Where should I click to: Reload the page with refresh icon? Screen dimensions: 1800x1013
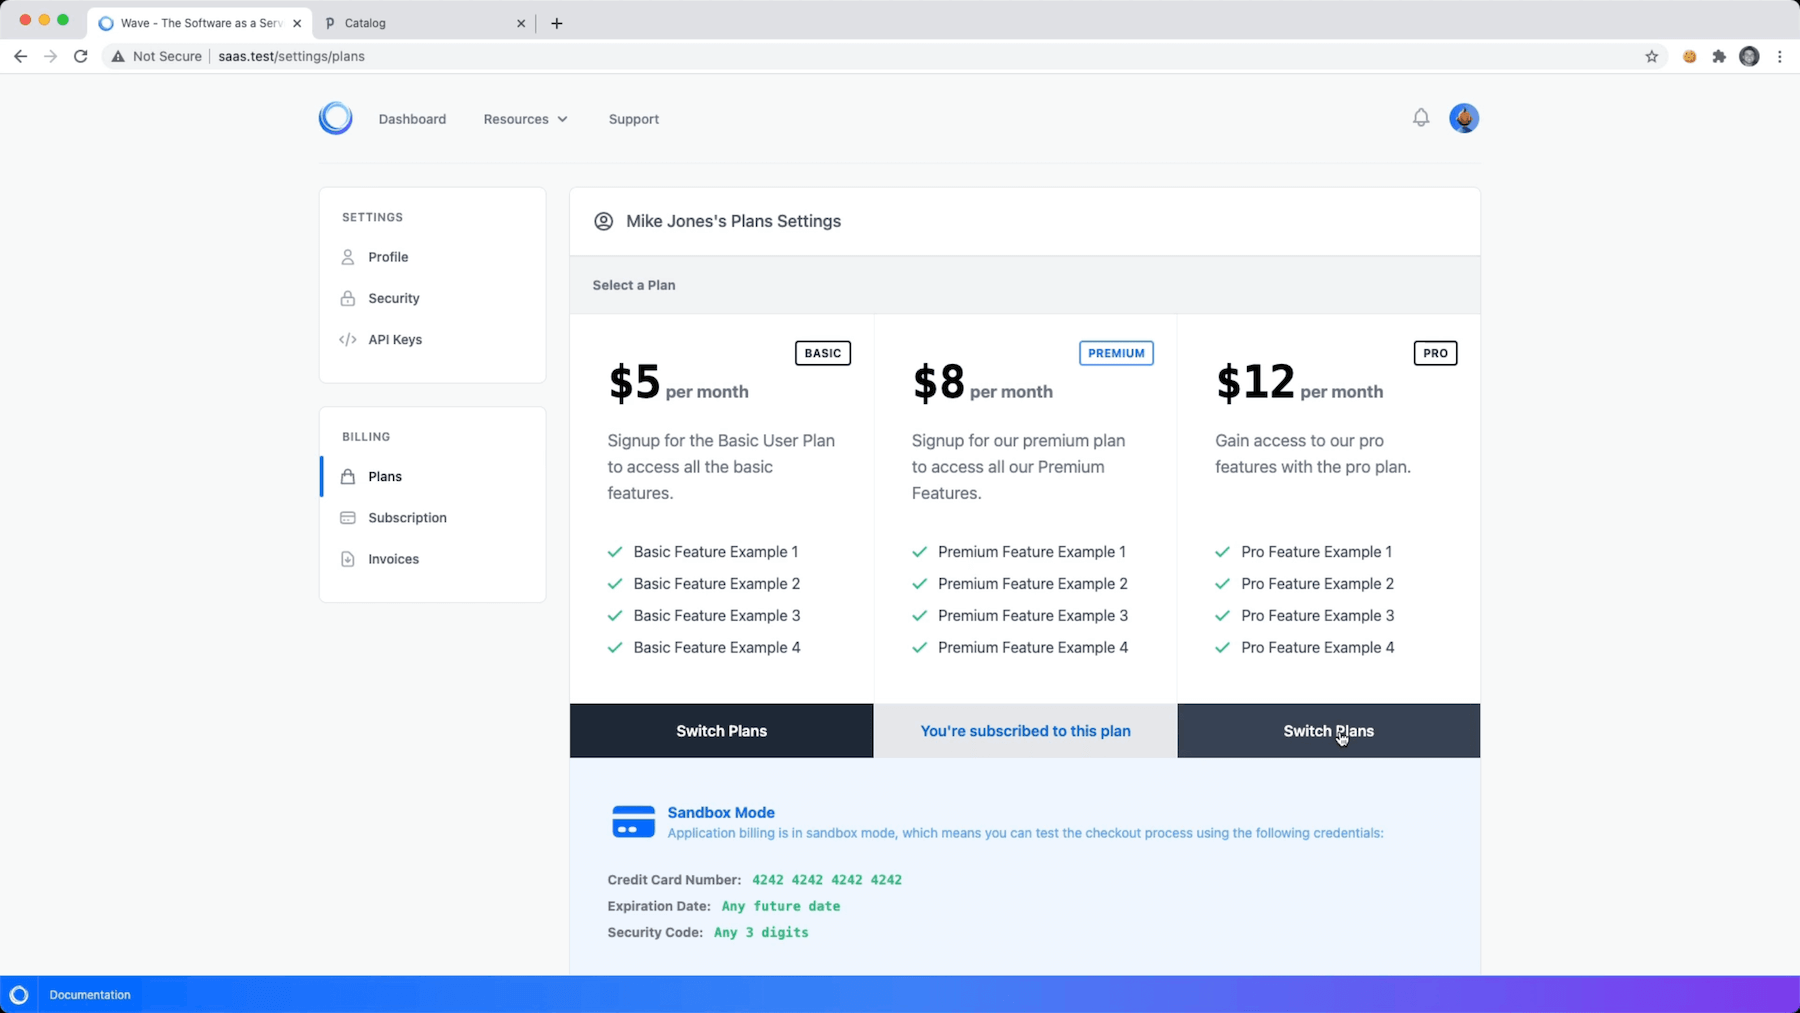click(x=81, y=56)
